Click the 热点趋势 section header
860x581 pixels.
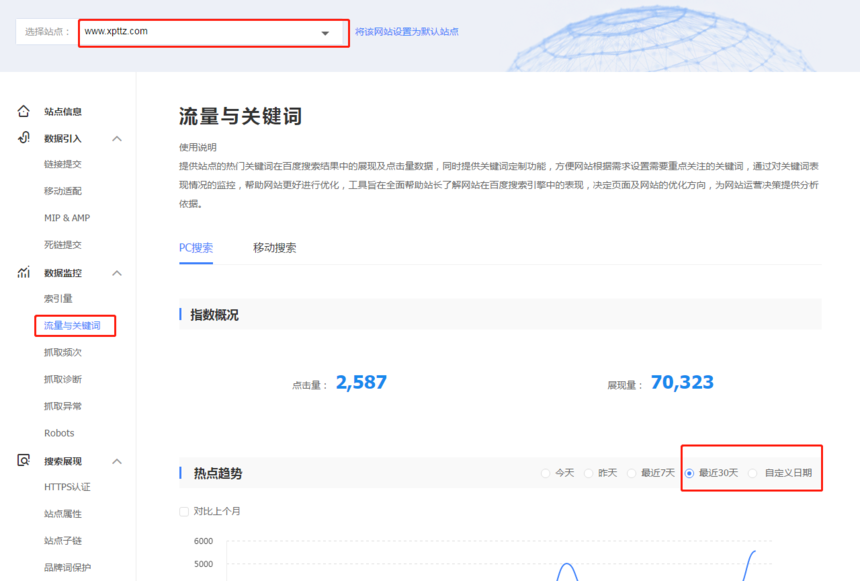click(218, 473)
